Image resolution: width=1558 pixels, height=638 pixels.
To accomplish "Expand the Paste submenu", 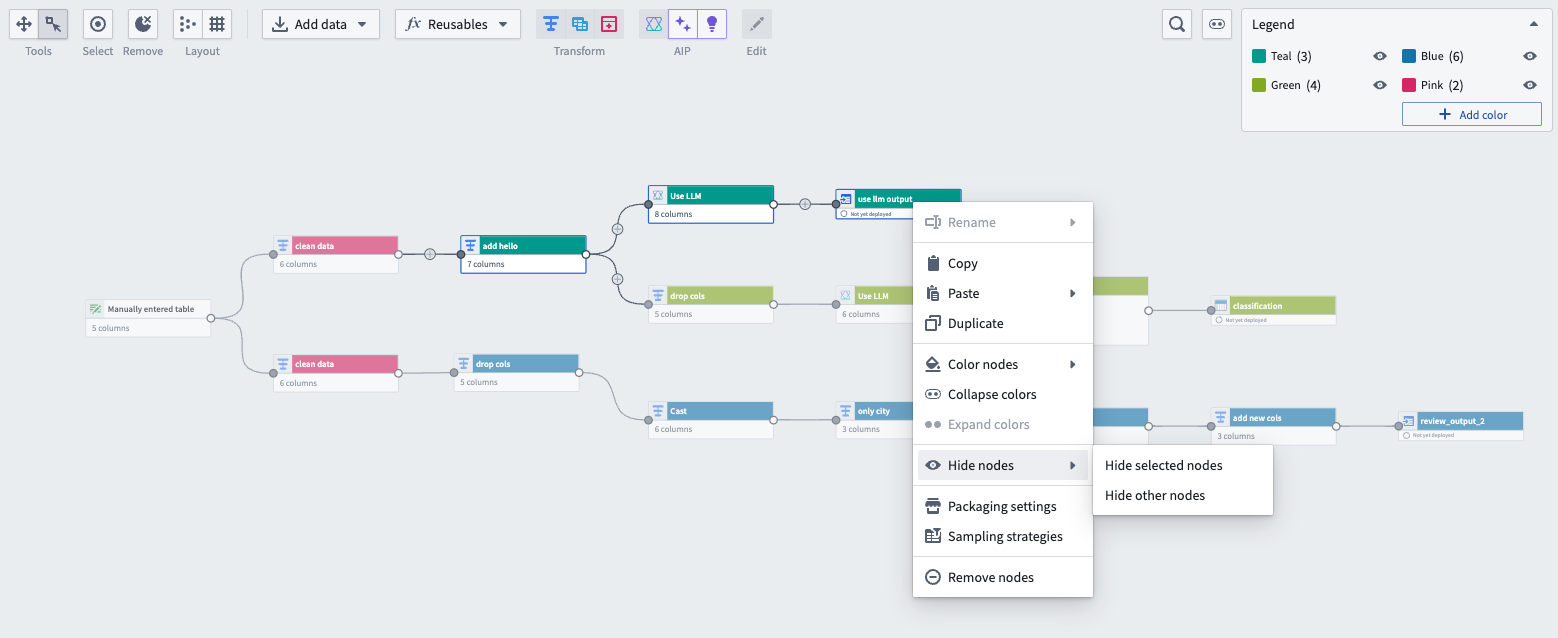I will click(x=1003, y=293).
